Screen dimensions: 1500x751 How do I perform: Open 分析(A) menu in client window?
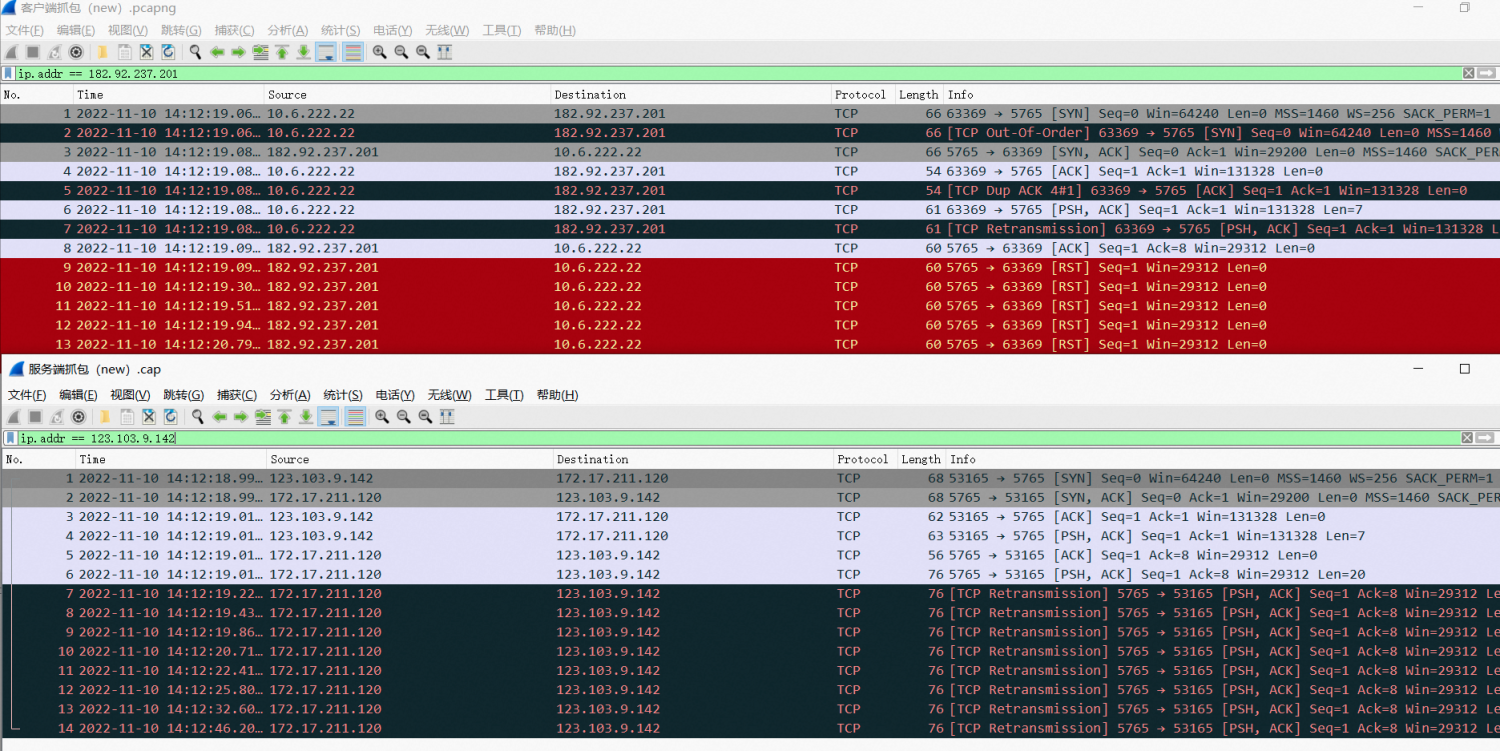coord(287,30)
